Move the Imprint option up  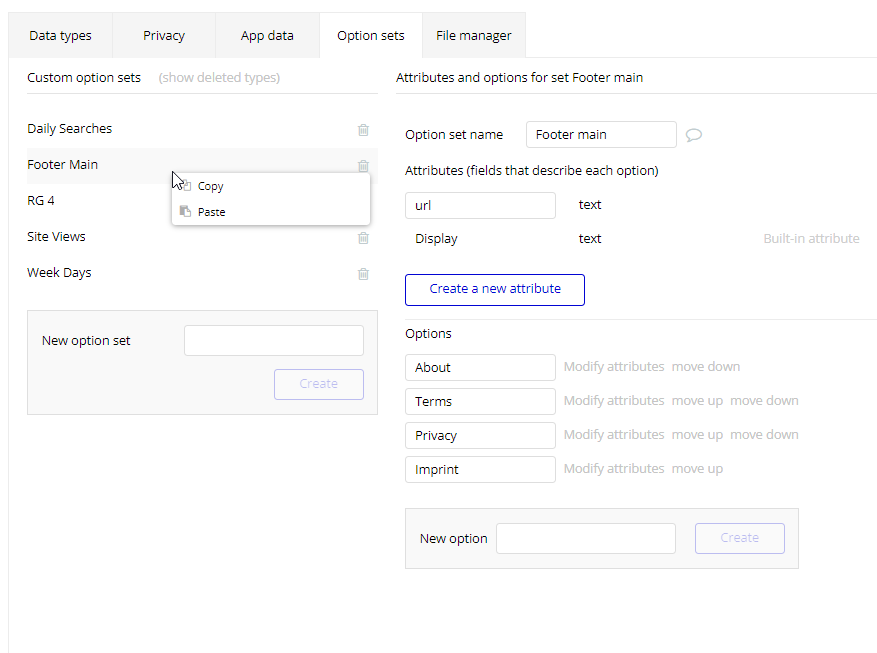697,469
